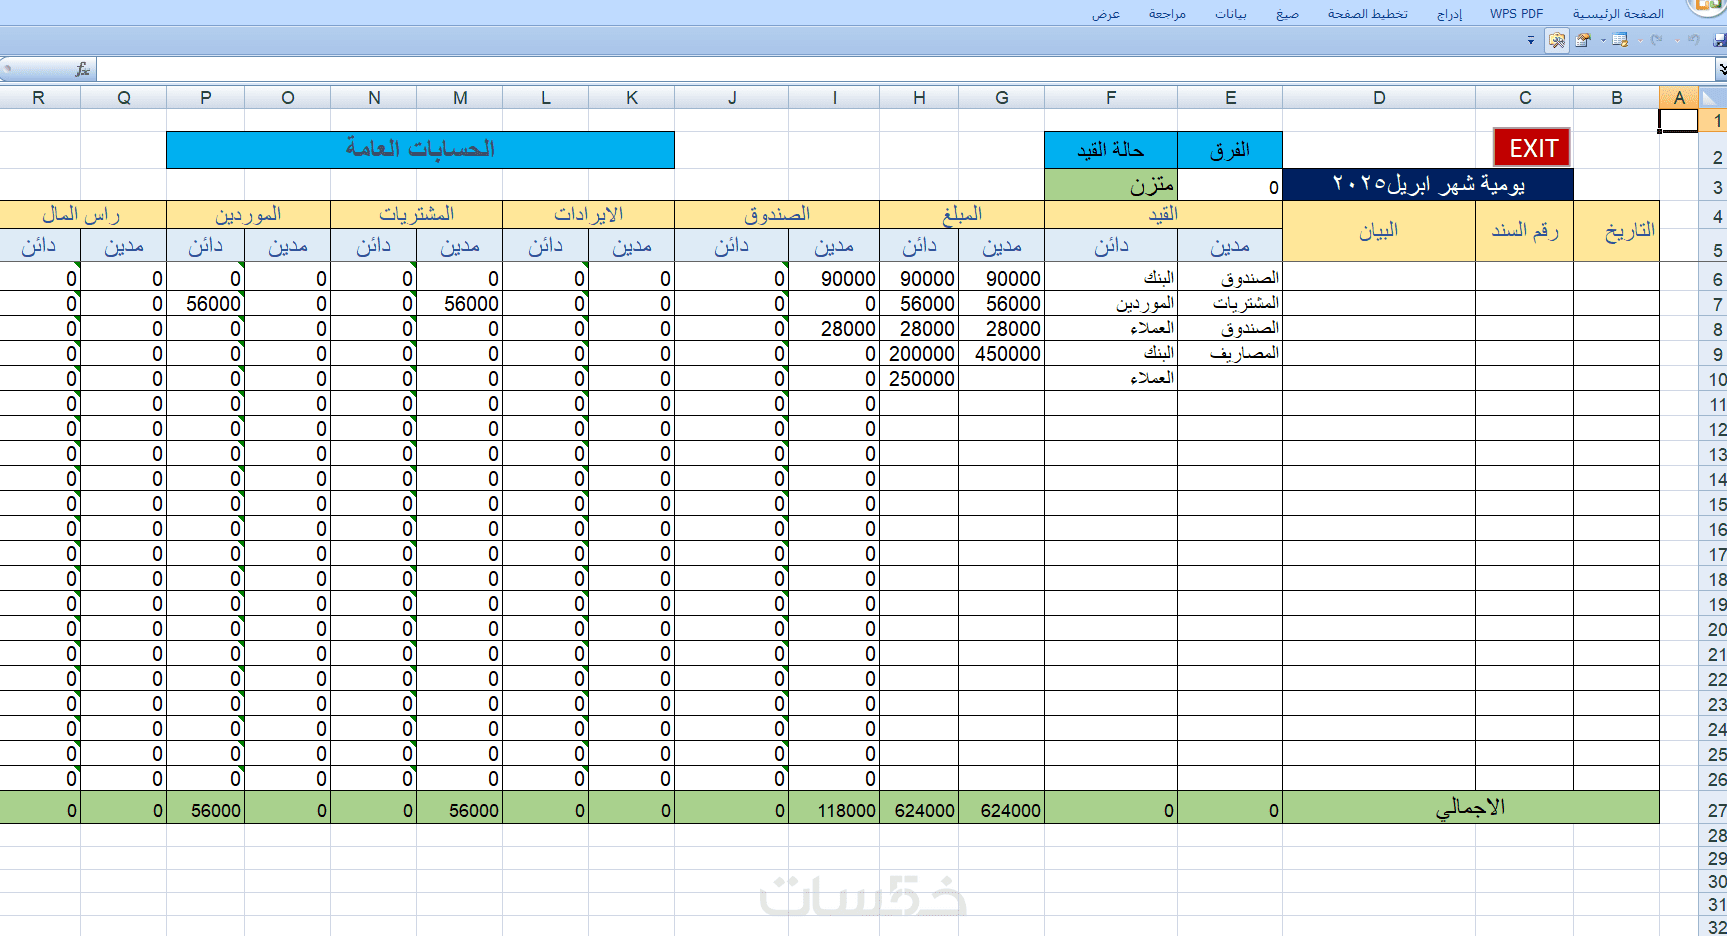This screenshot has width=1727, height=936.
Task: Select the المشتريات cell in row 7
Action: click(x=1230, y=303)
